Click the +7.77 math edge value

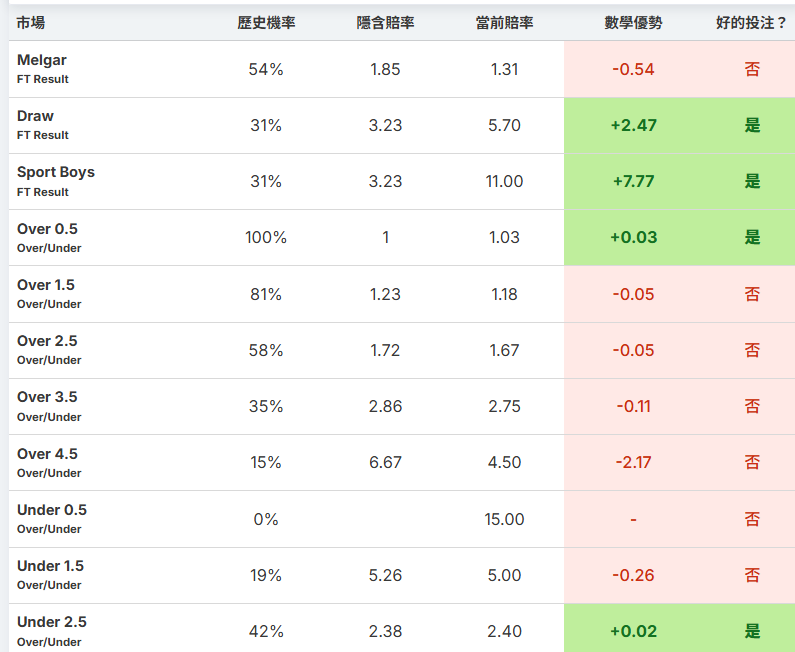633,182
